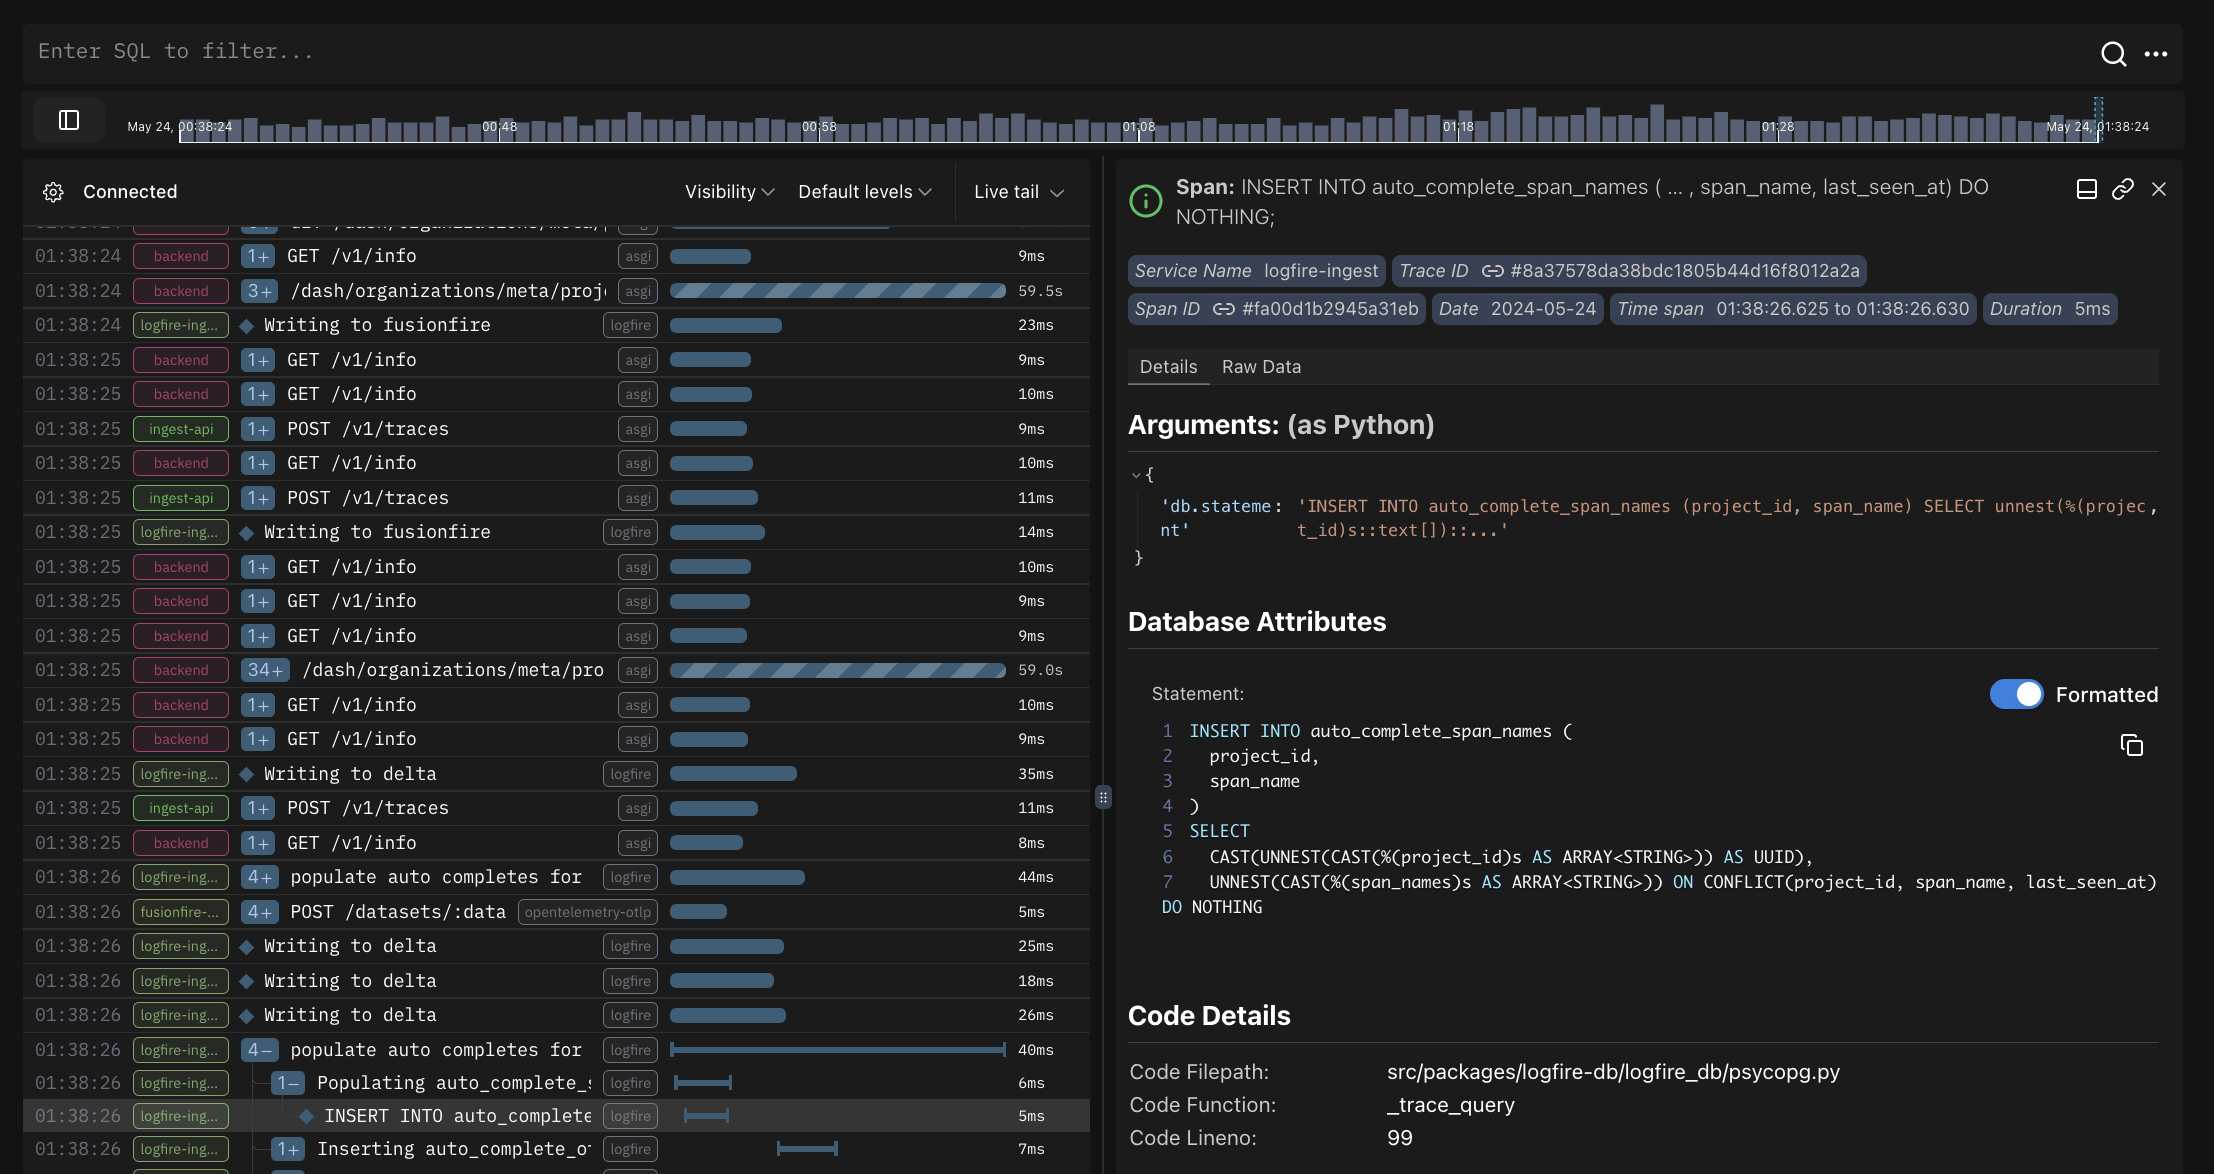The width and height of the screenshot is (2214, 1174).
Task: Switch span panel to bottom layout
Action: click(2087, 189)
